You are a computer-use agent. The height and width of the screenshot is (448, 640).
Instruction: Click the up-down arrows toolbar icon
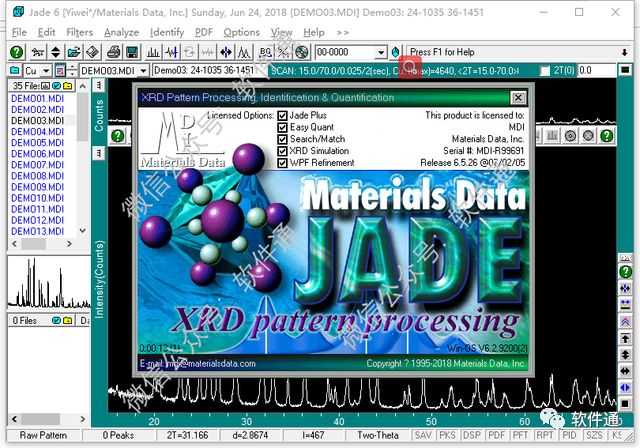56,52
